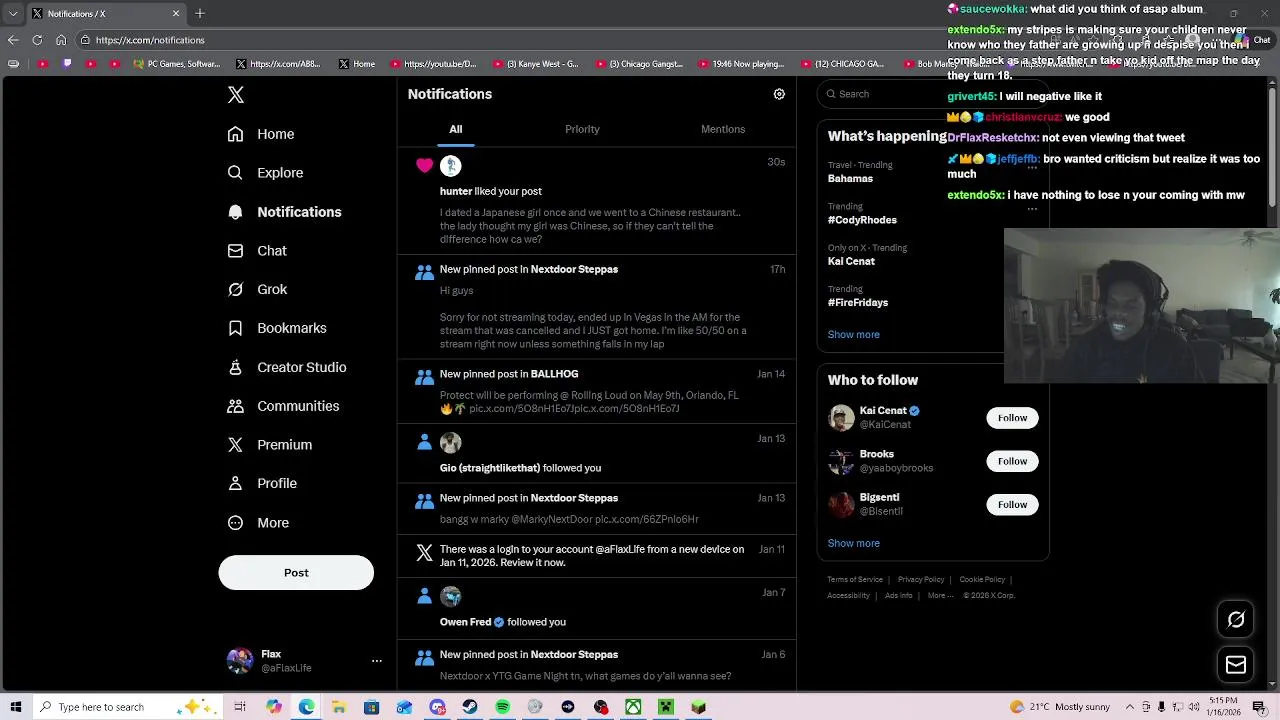The image size is (1280, 720).
Task: Open Grok from the sidebar
Action: click(257, 290)
